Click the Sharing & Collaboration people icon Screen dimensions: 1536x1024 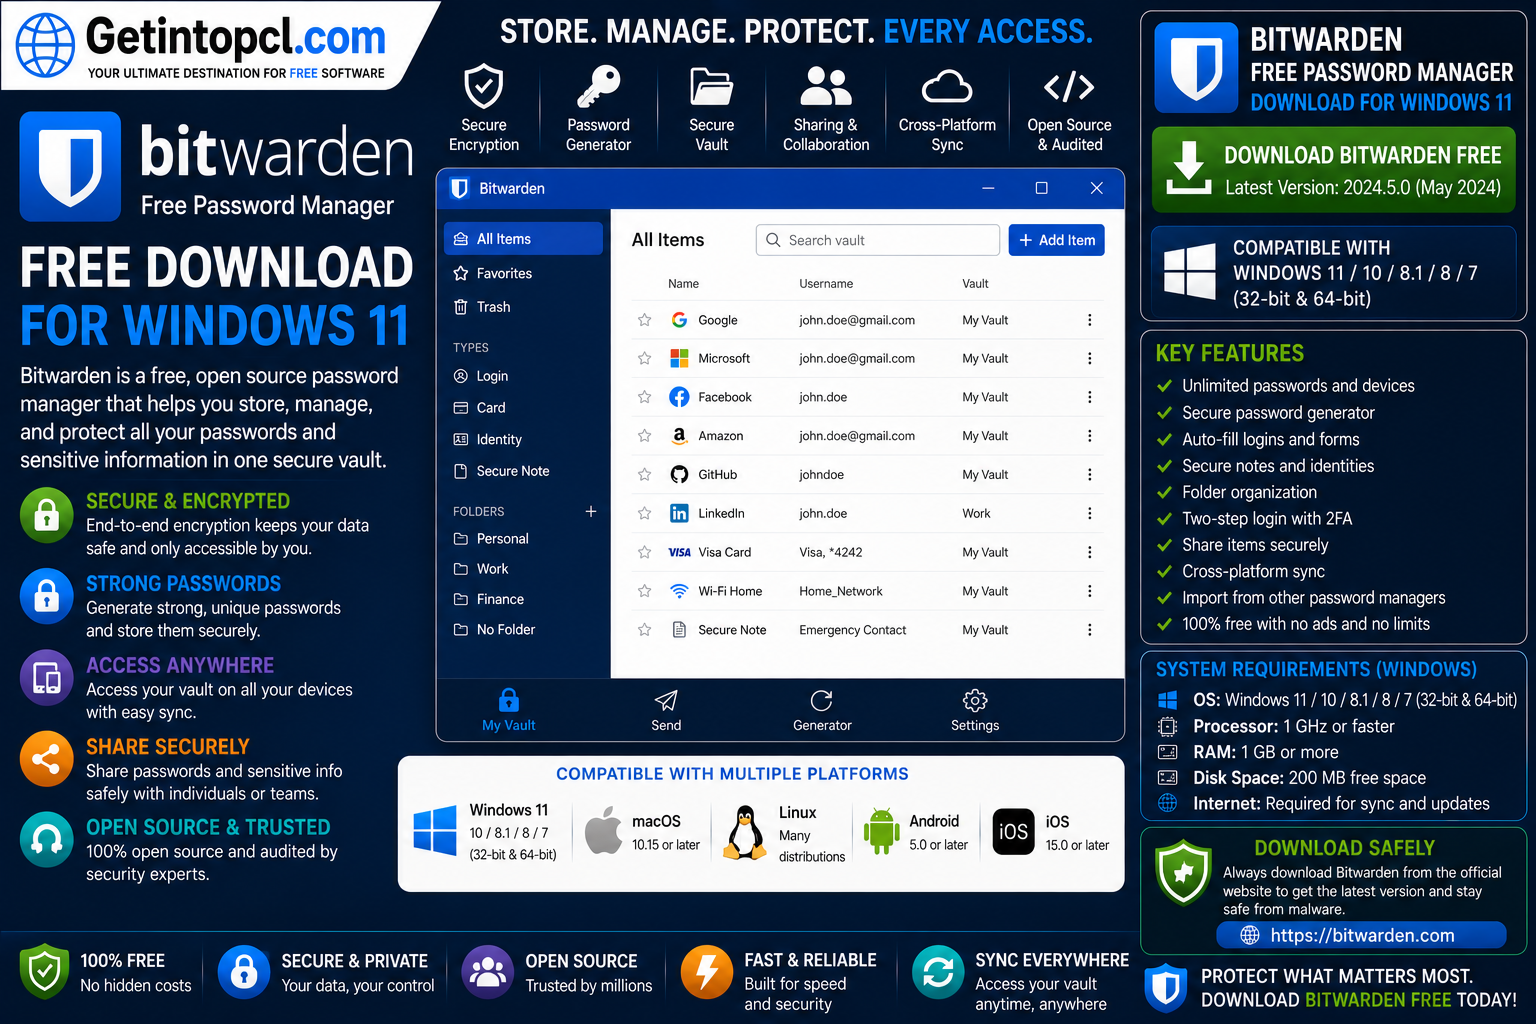826,87
